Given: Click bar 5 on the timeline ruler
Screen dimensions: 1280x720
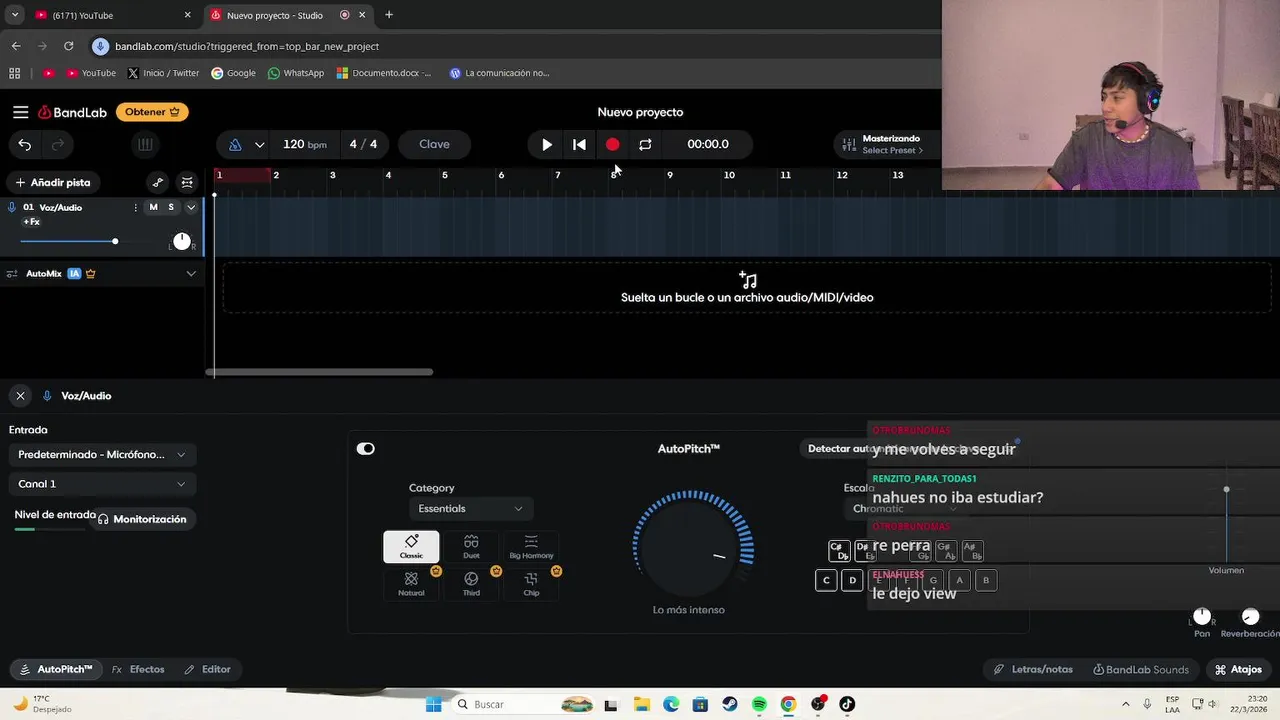Looking at the screenshot, I should [445, 175].
